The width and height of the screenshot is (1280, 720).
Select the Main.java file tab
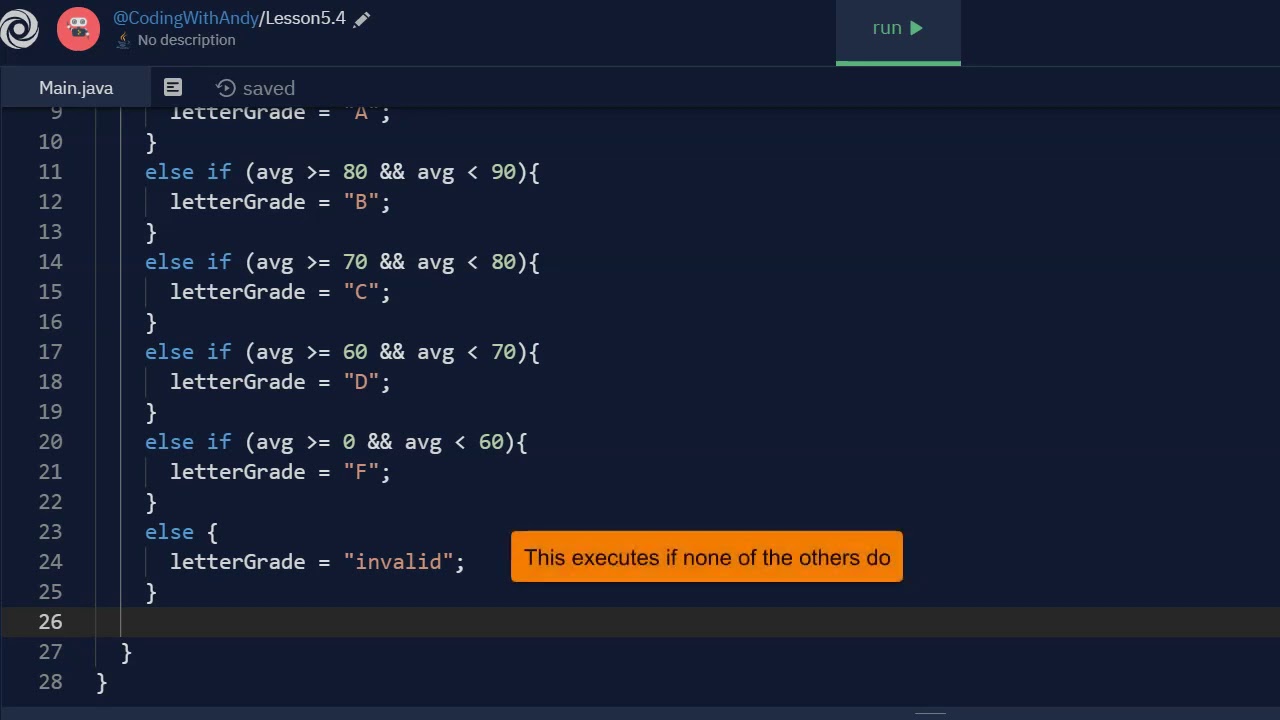(x=76, y=88)
